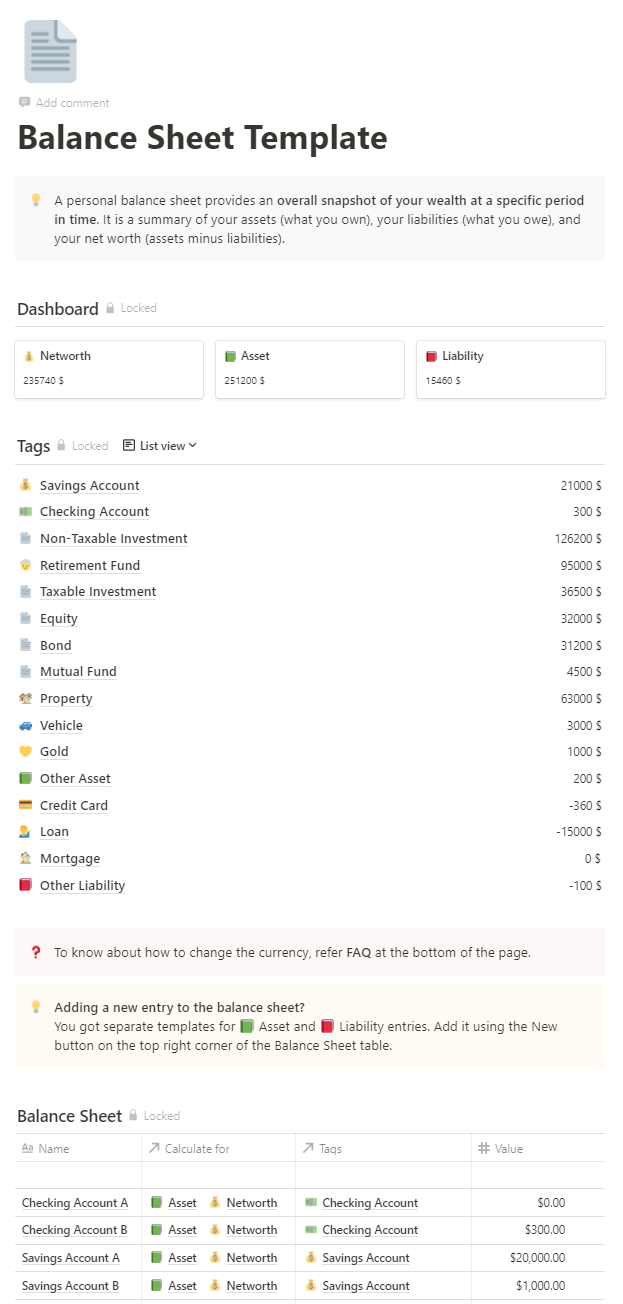The image size is (623, 1304).
Task: Open the List view dropdown
Action: (160, 446)
